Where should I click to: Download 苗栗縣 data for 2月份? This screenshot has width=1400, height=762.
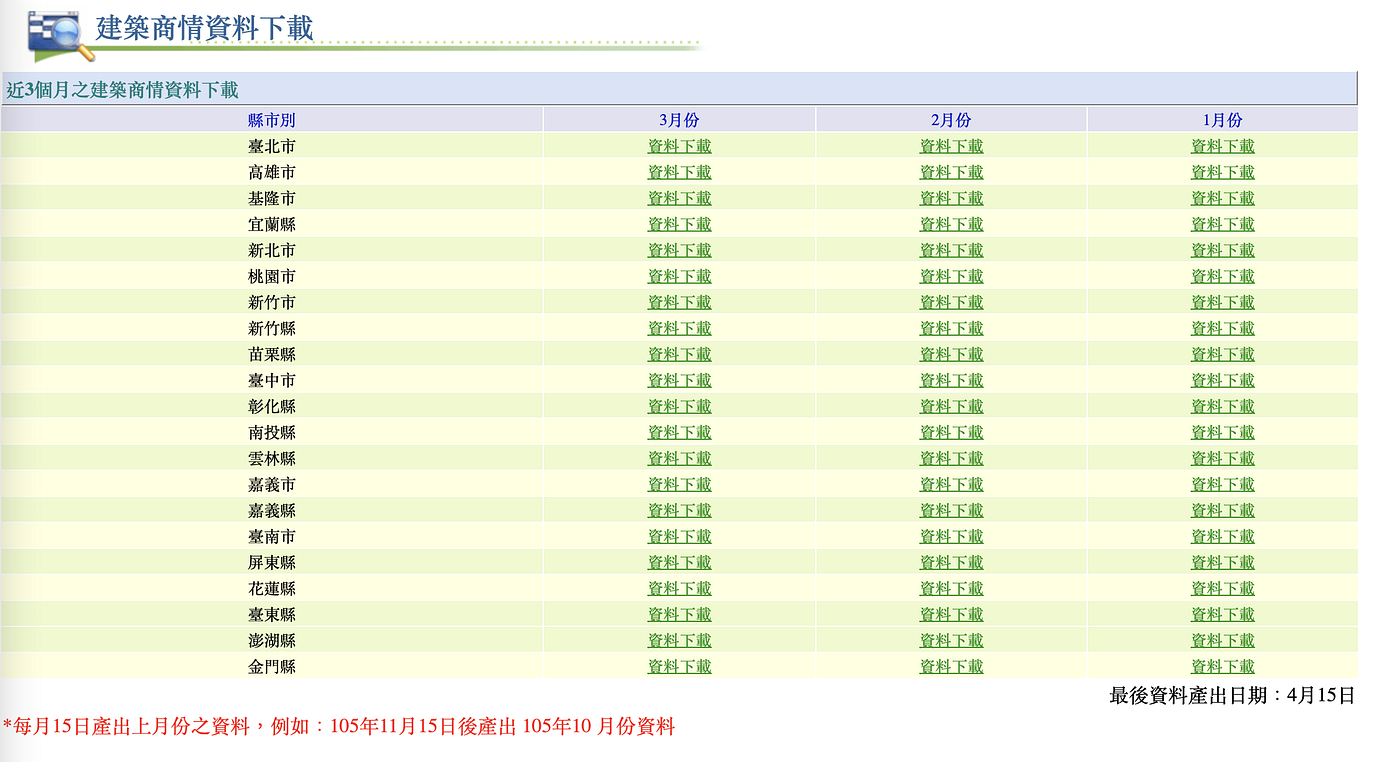(951, 354)
